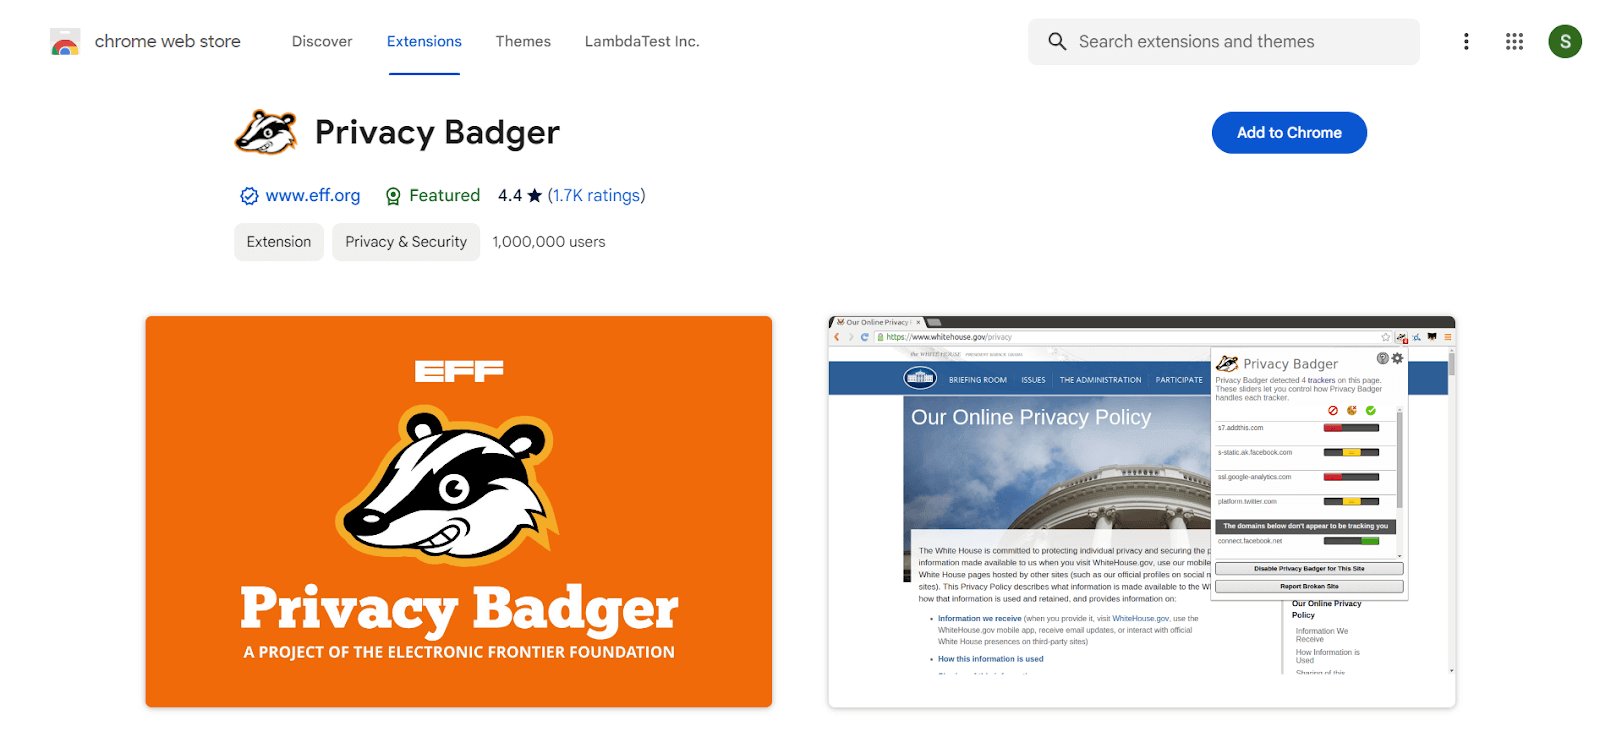Screen dimensions: 1600x737
Task: Open the Extensions tab
Action: (424, 41)
